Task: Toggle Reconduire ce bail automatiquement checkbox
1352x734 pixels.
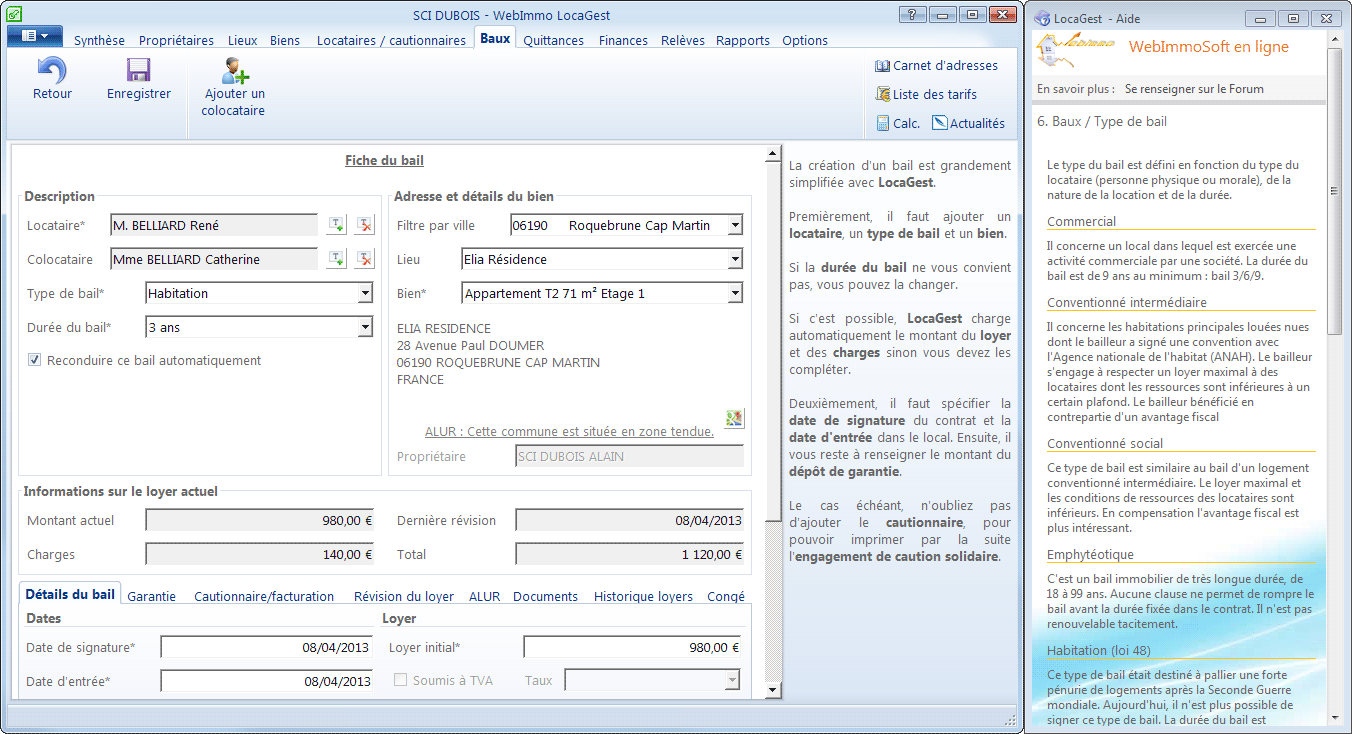Action: (x=35, y=361)
